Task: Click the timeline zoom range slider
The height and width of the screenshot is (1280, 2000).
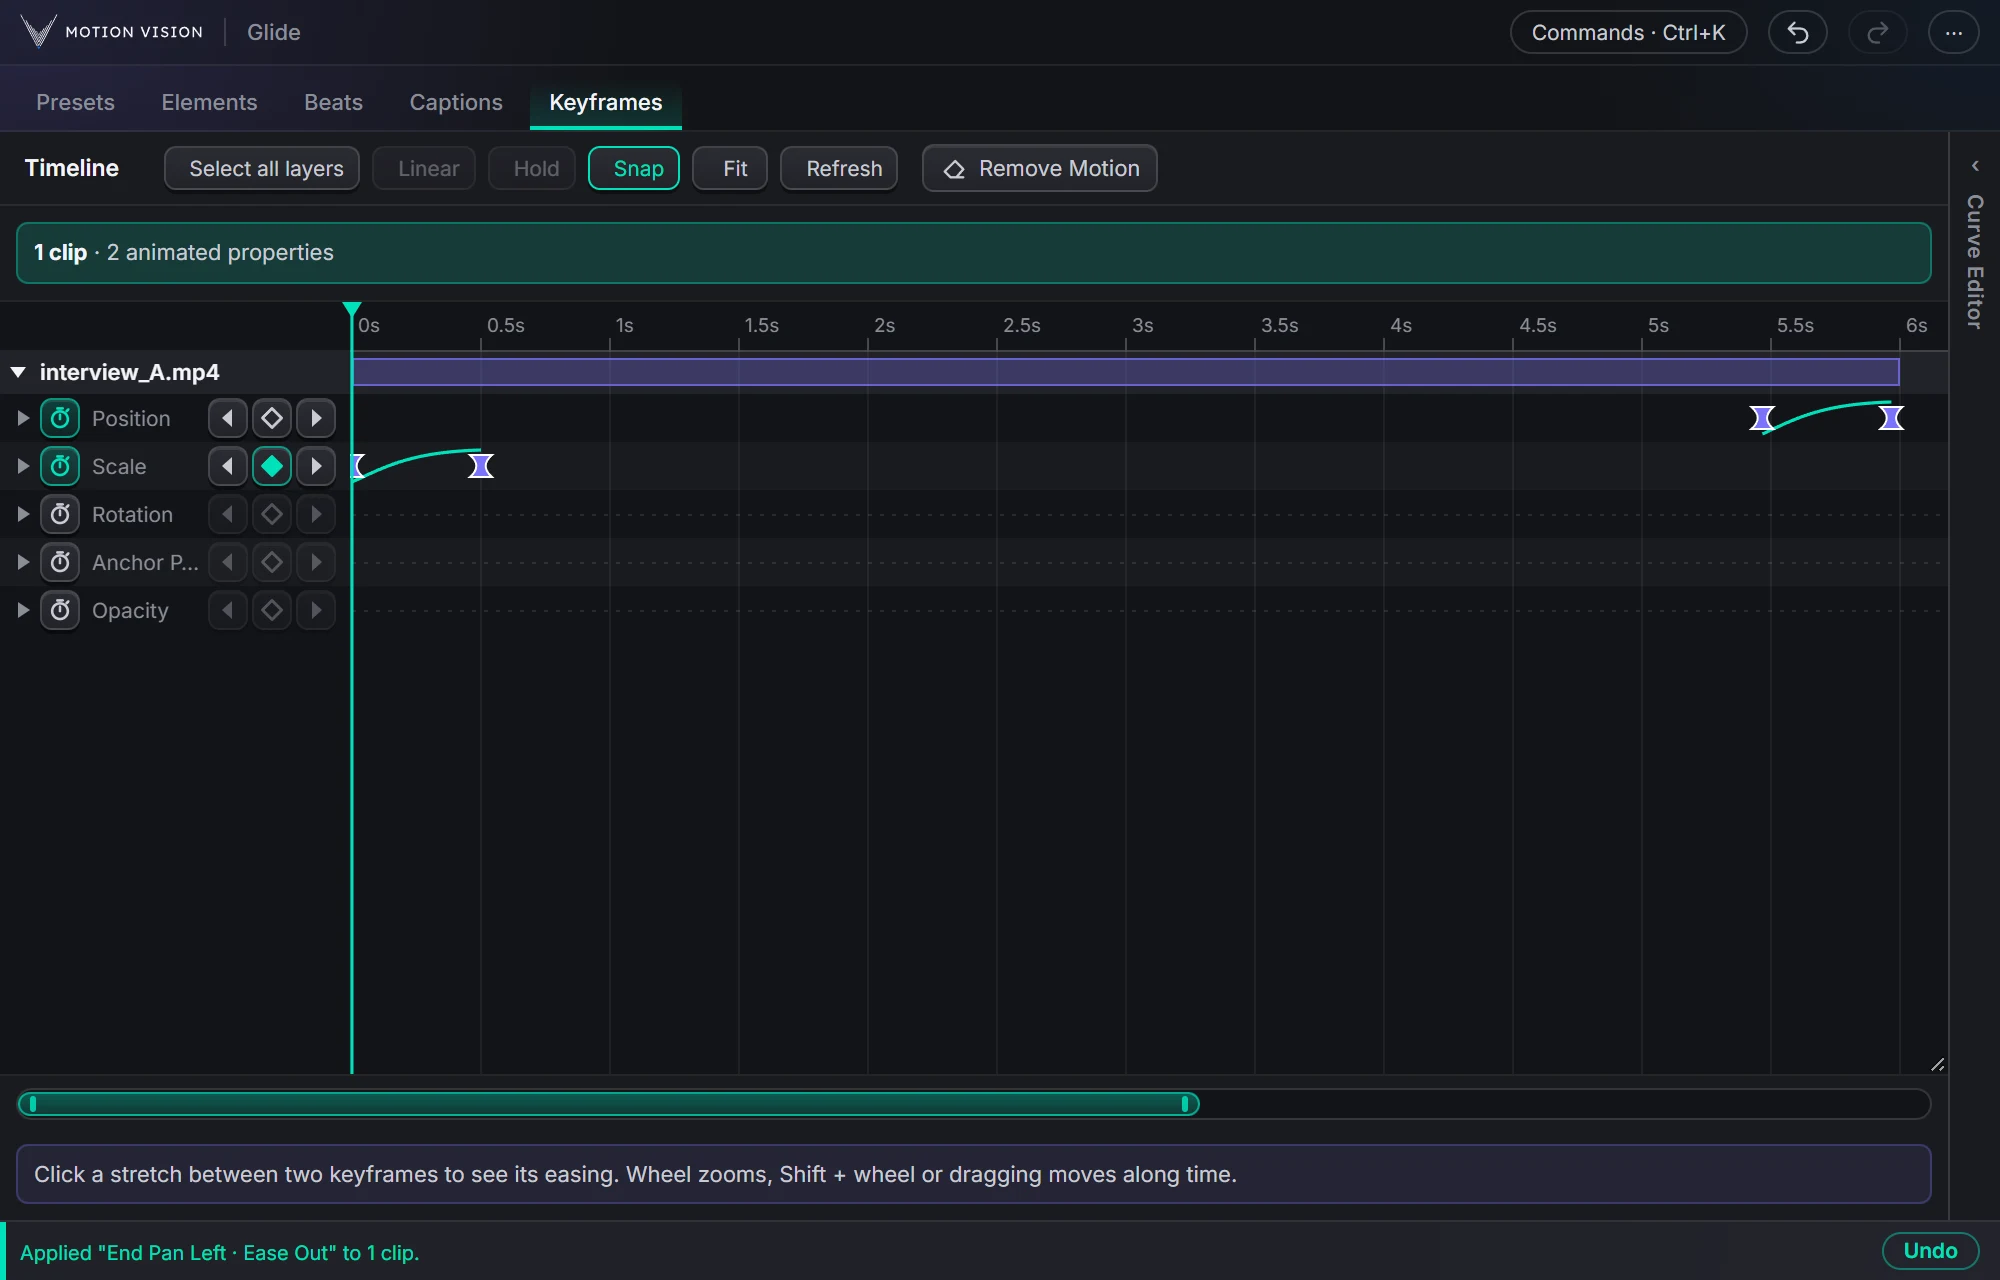Action: (x=608, y=1104)
